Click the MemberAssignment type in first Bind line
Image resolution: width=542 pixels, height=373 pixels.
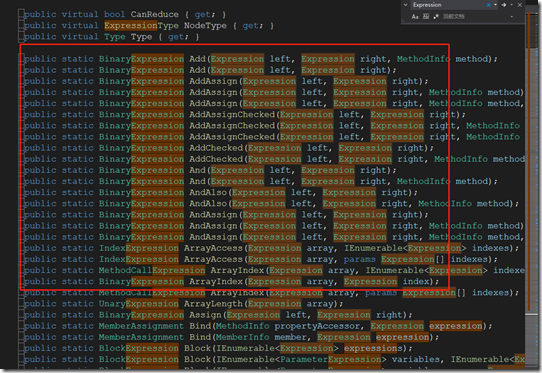[x=141, y=326]
